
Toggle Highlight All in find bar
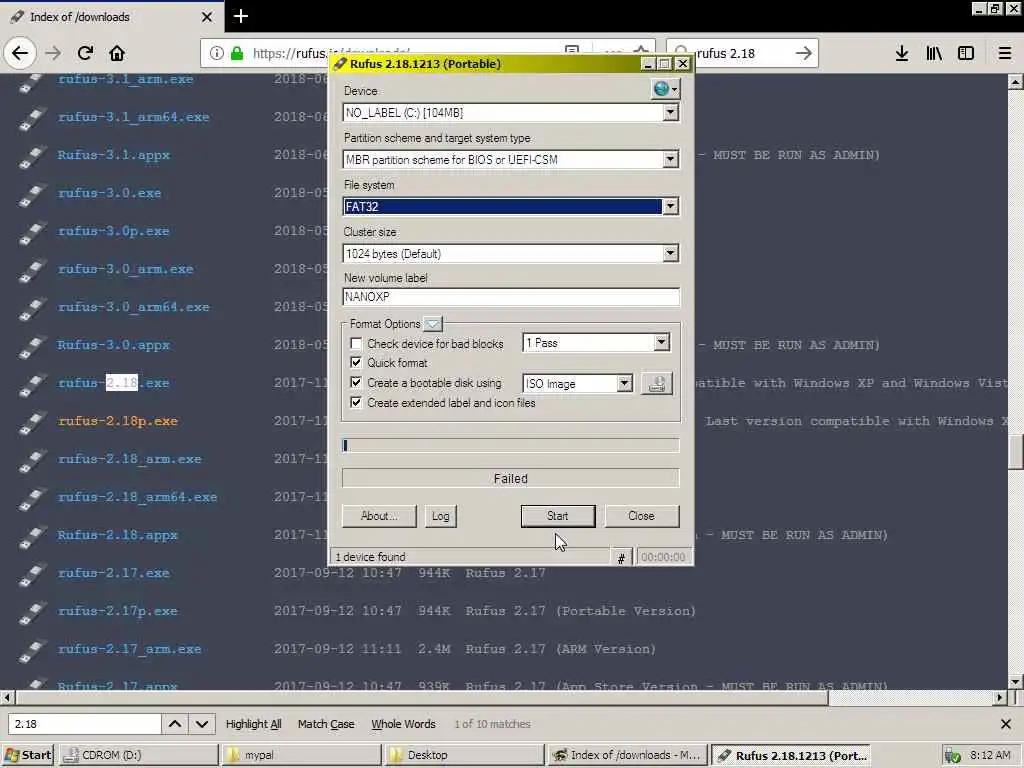pos(253,724)
